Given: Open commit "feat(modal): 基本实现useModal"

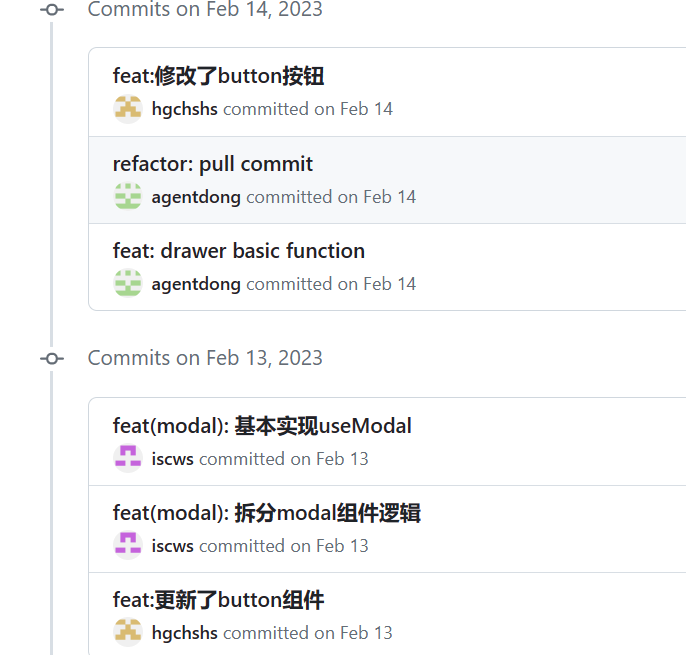Looking at the screenshot, I should (x=262, y=426).
